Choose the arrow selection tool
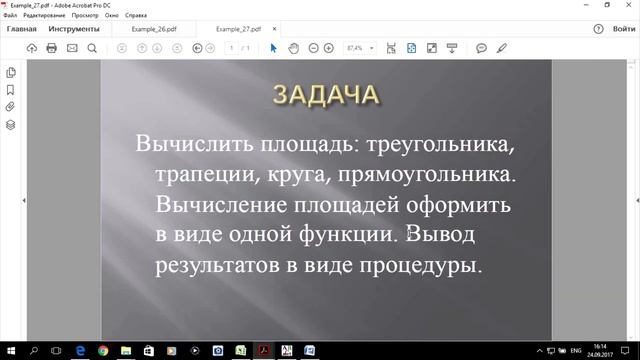 click(273, 48)
